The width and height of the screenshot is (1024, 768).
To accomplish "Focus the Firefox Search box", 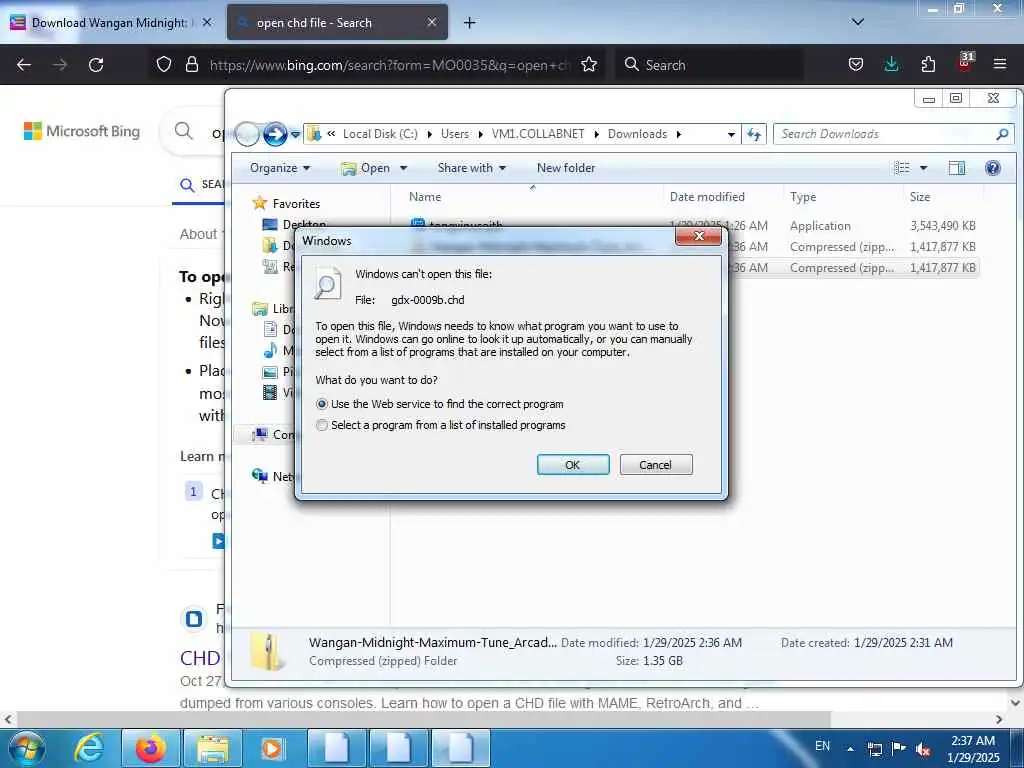I will (x=709, y=65).
